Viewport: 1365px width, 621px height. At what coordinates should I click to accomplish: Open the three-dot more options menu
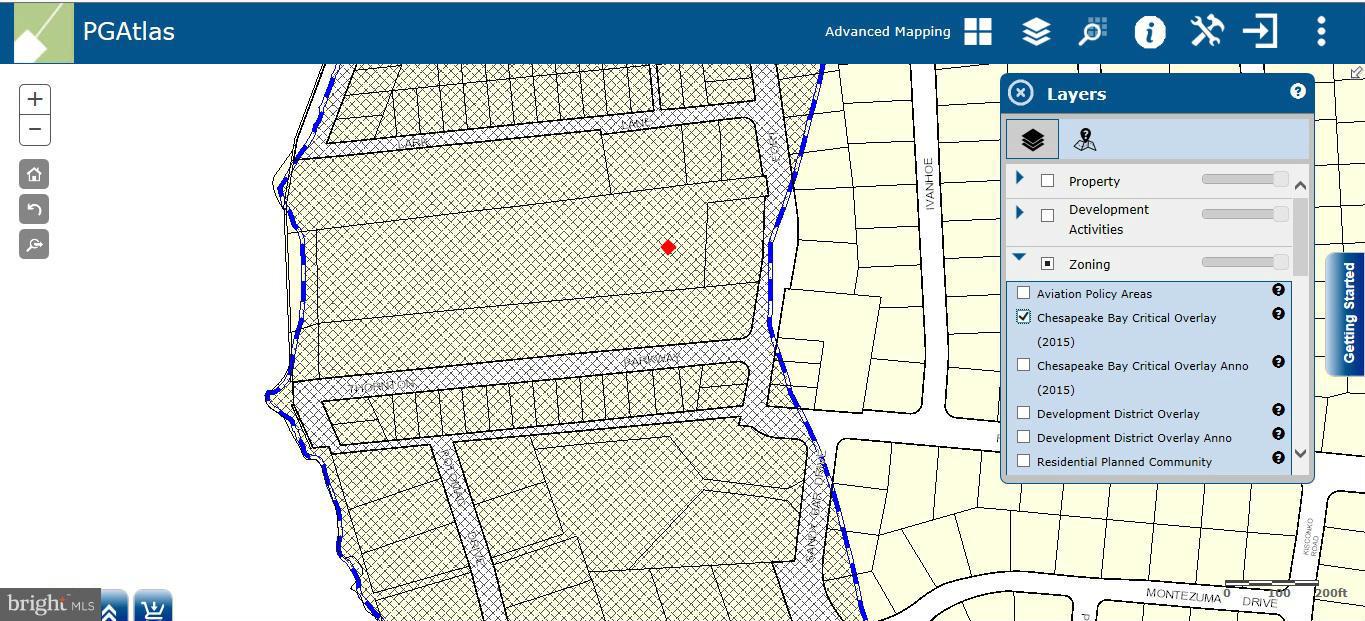pos(1321,32)
